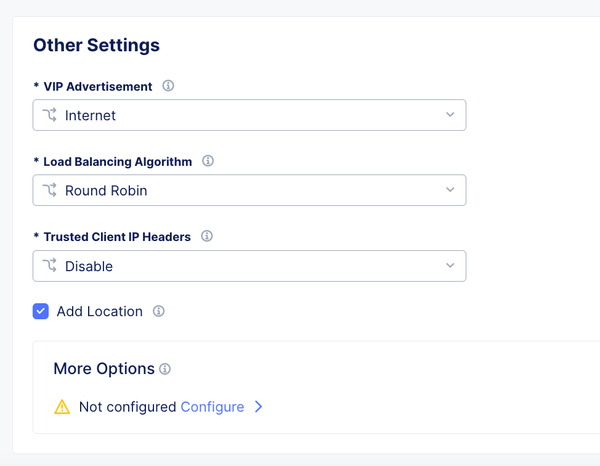
Task: Click info icon beside Add Location
Action: 158,311
